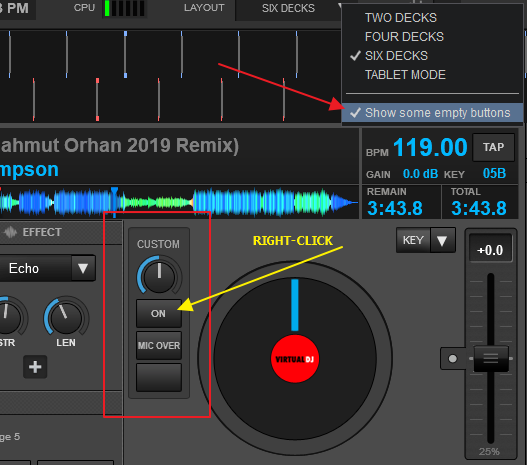527x465 pixels.
Task: Click the VirtualDJ jog wheel center label
Action: 295,359
